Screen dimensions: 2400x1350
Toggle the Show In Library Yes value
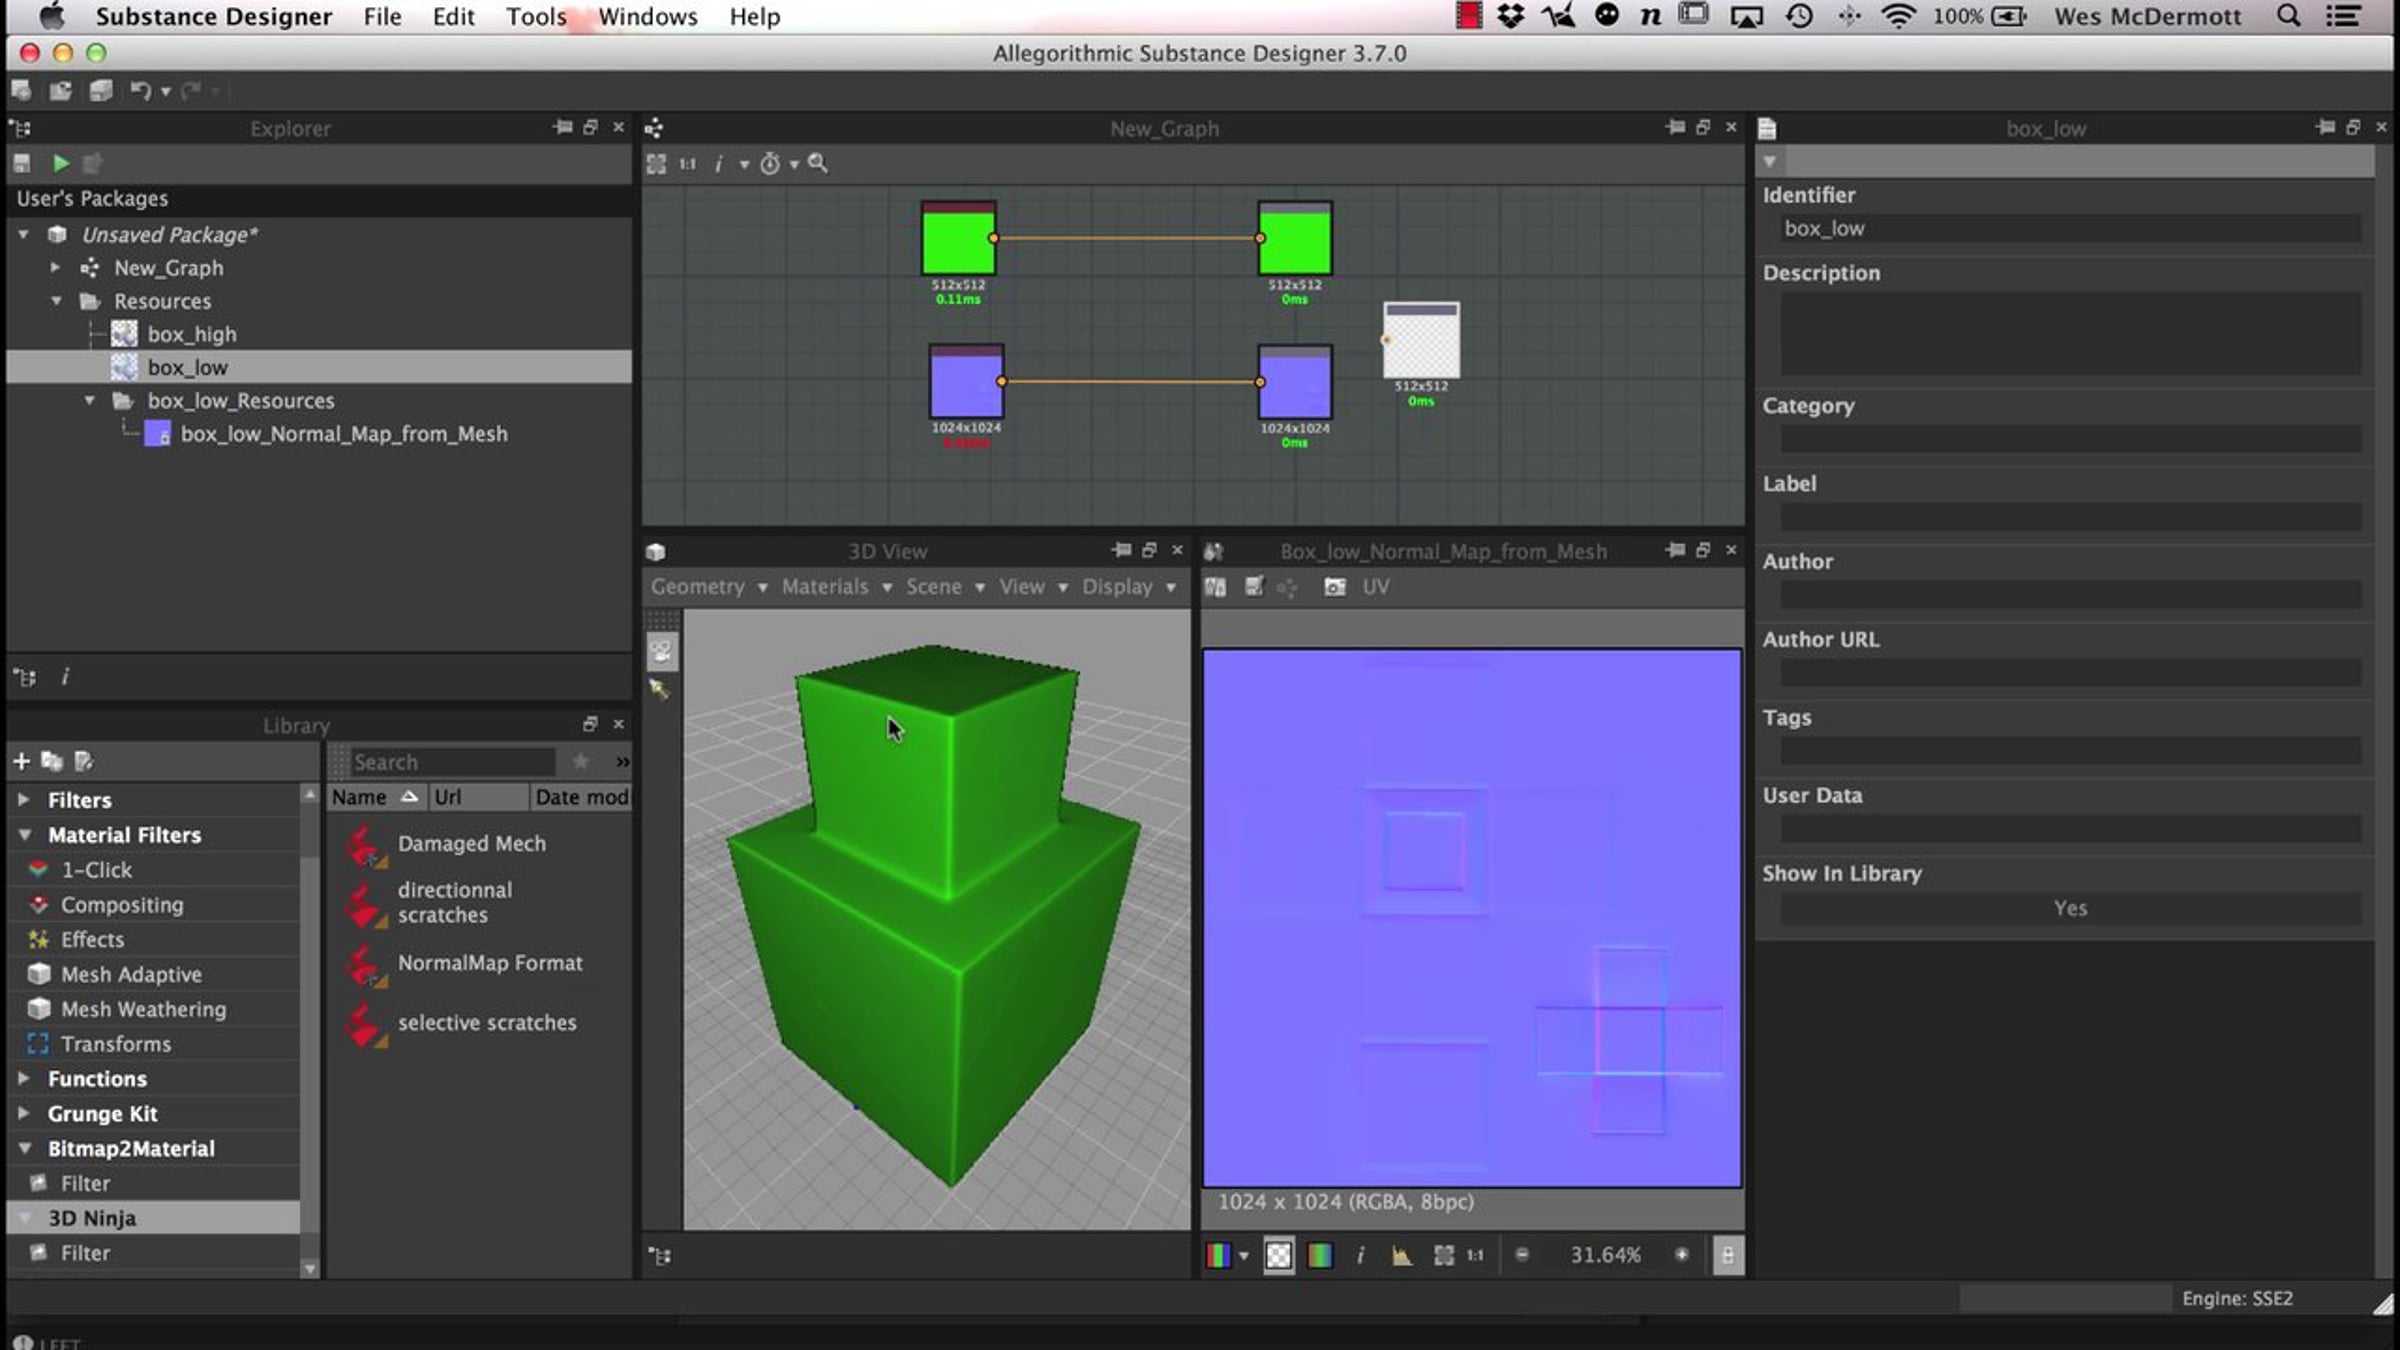coord(2070,908)
